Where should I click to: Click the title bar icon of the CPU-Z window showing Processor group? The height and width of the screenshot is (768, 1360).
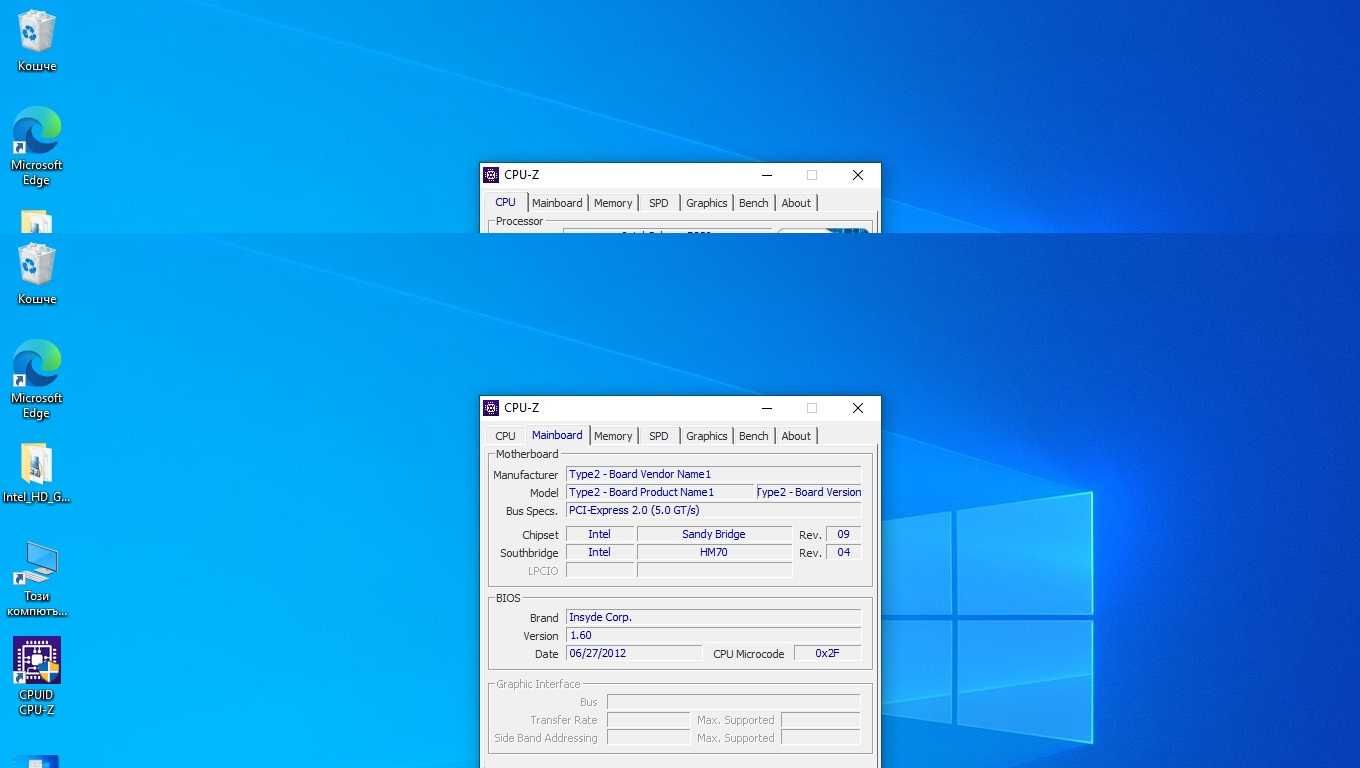tap(491, 175)
